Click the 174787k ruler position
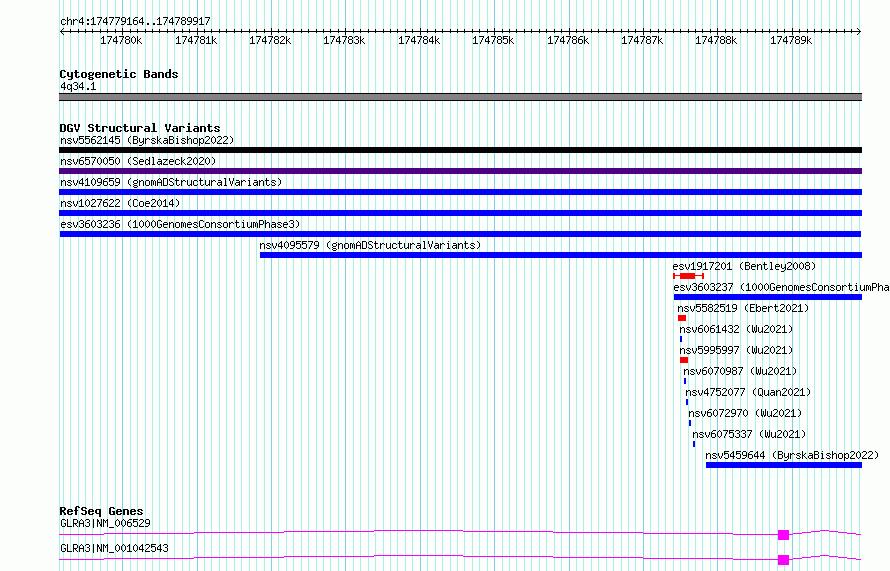The width and height of the screenshot is (890, 571). click(x=642, y=40)
